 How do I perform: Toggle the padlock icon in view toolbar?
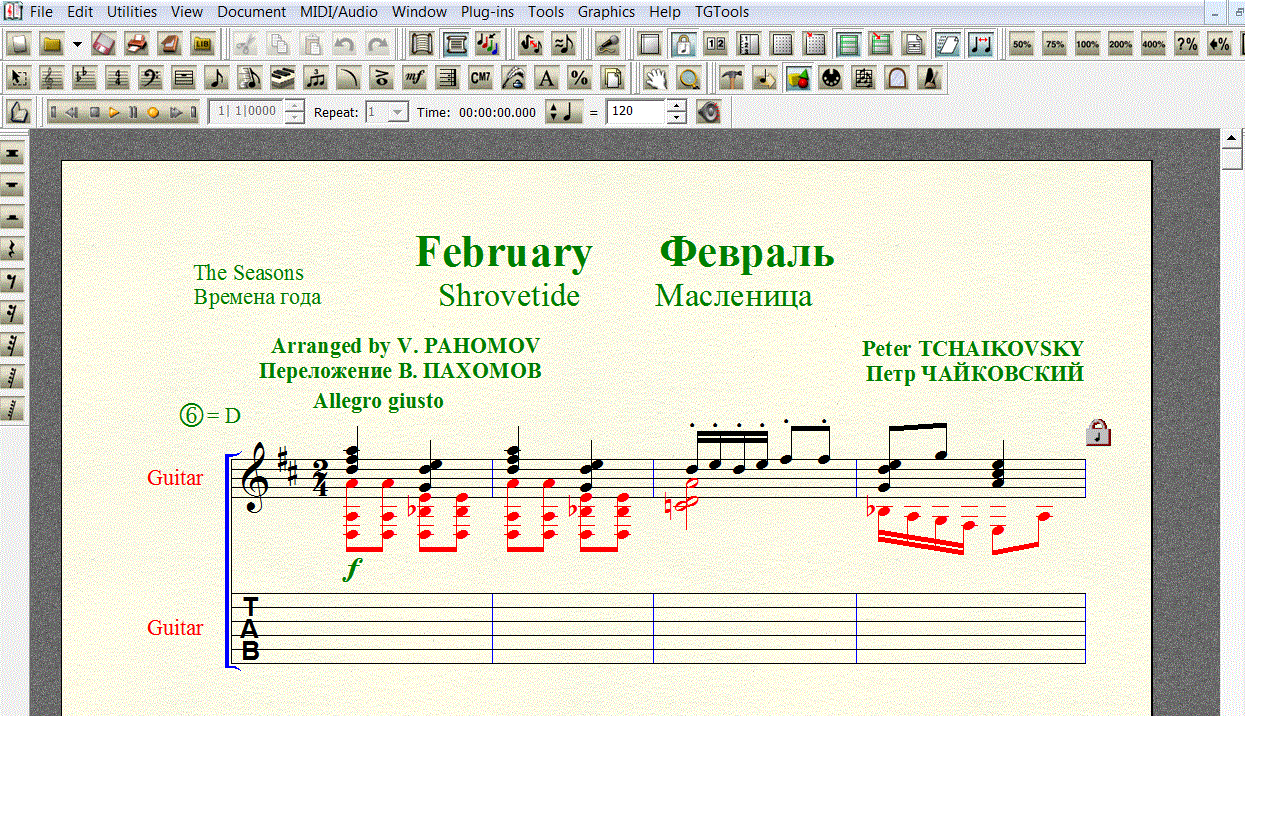[683, 44]
